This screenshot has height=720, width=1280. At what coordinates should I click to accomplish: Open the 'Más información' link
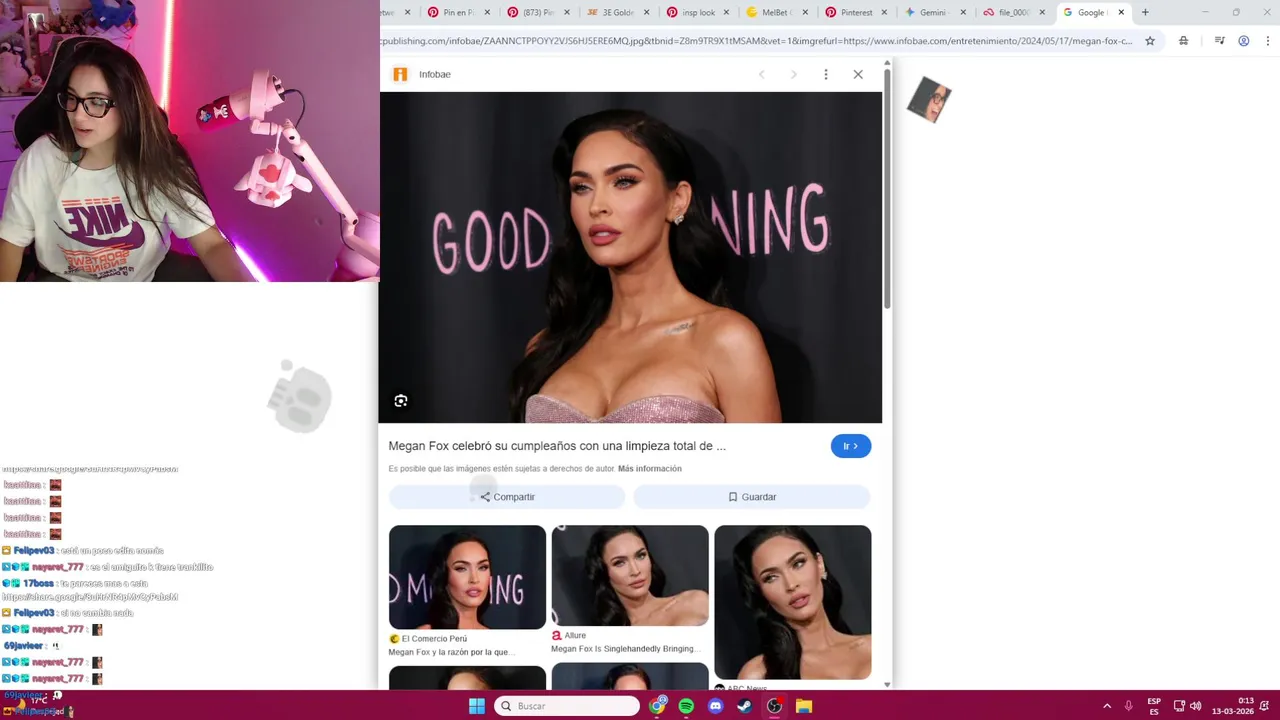pyautogui.click(x=650, y=468)
